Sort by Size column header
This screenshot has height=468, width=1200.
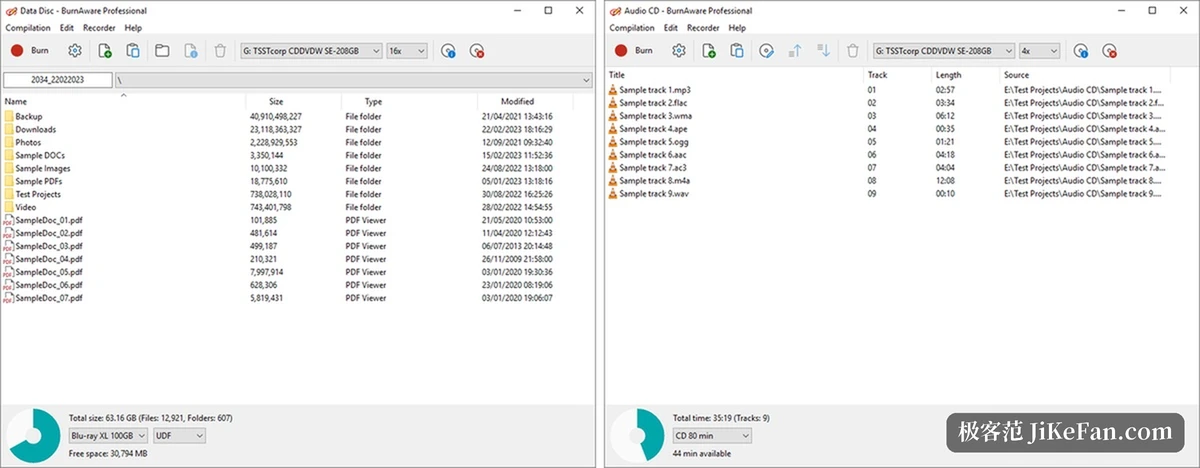[x=293, y=101]
